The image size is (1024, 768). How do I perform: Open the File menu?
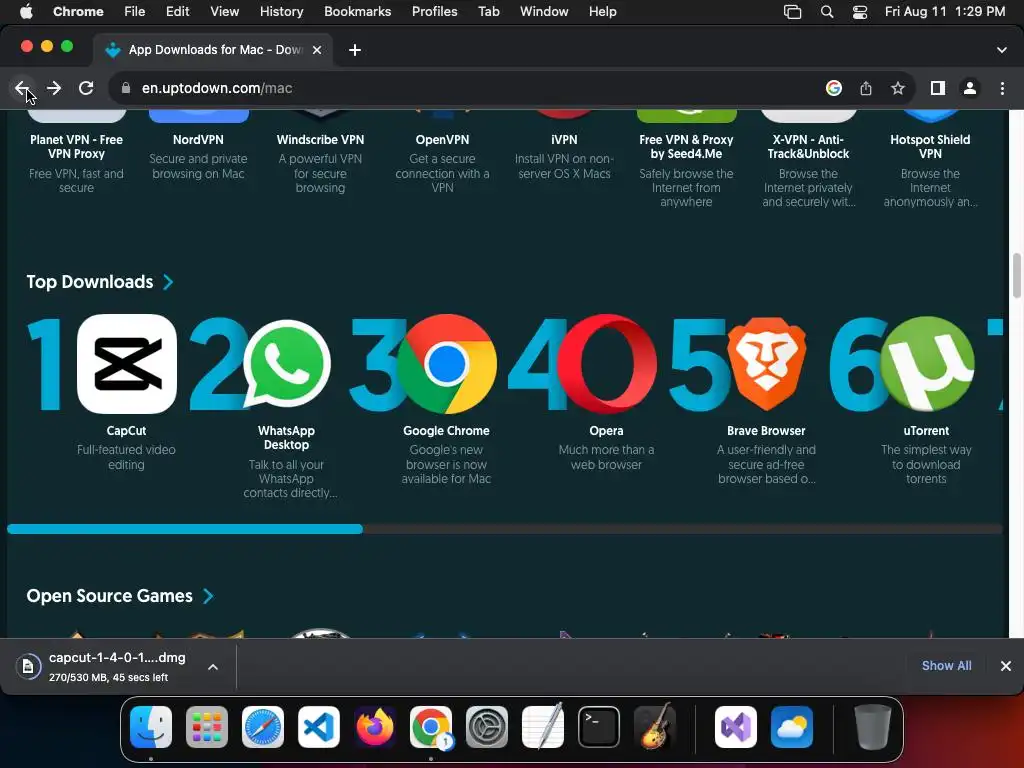[135, 12]
